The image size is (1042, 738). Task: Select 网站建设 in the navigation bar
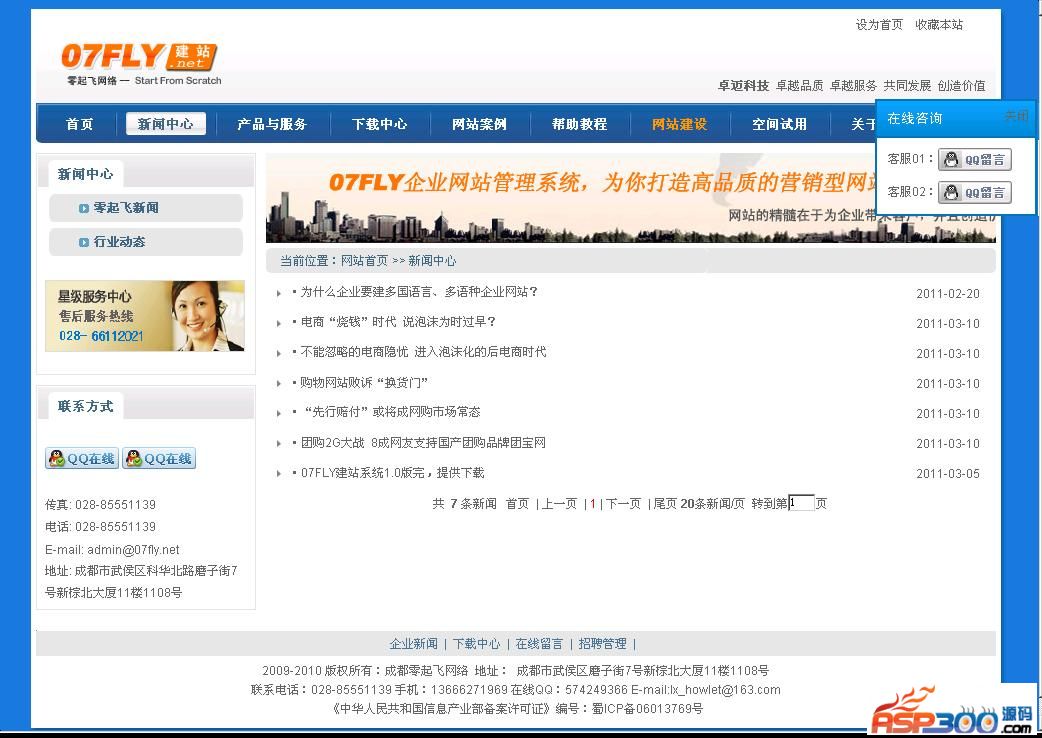(x=679, y=124)
